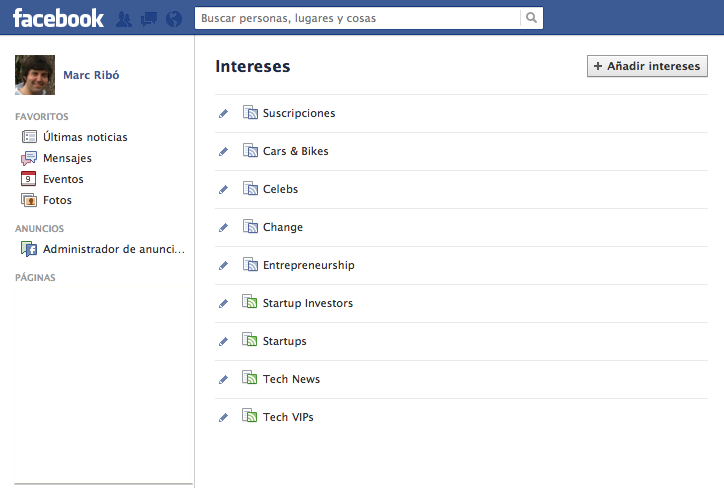Open Fotos in sidebar
The height and width of the screenshot is (488, 724).
coord(57,200)
